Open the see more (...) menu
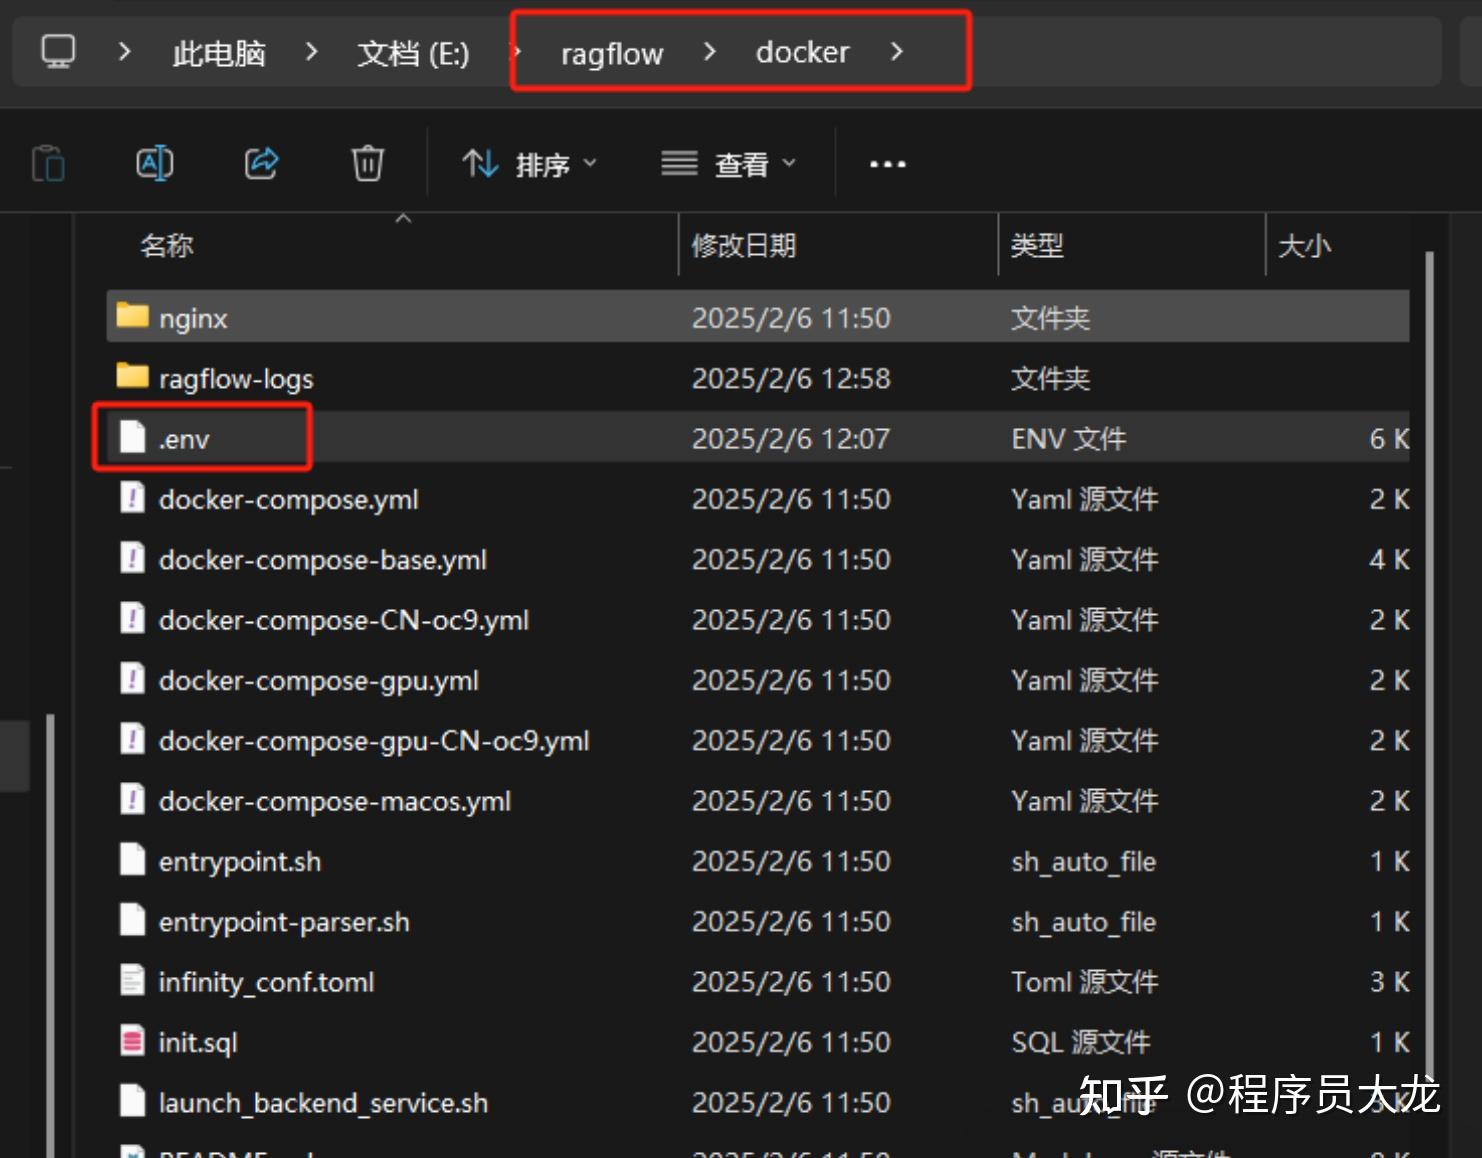 886,163
